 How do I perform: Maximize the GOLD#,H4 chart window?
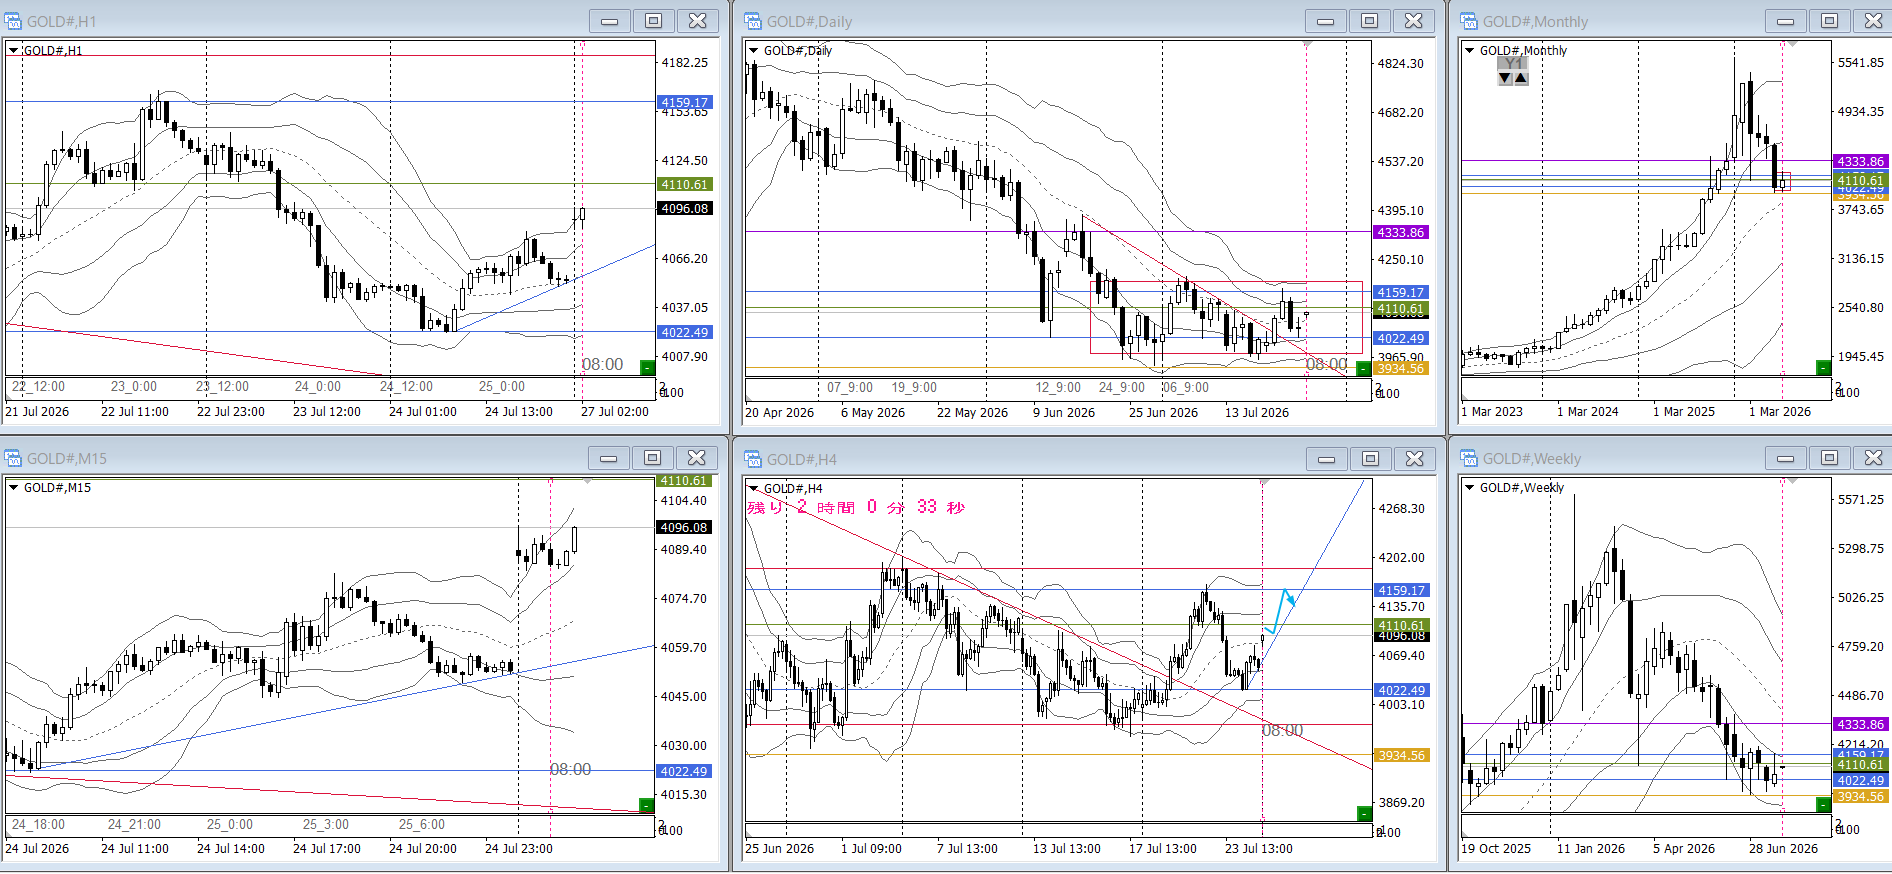tap(1370, 459)
